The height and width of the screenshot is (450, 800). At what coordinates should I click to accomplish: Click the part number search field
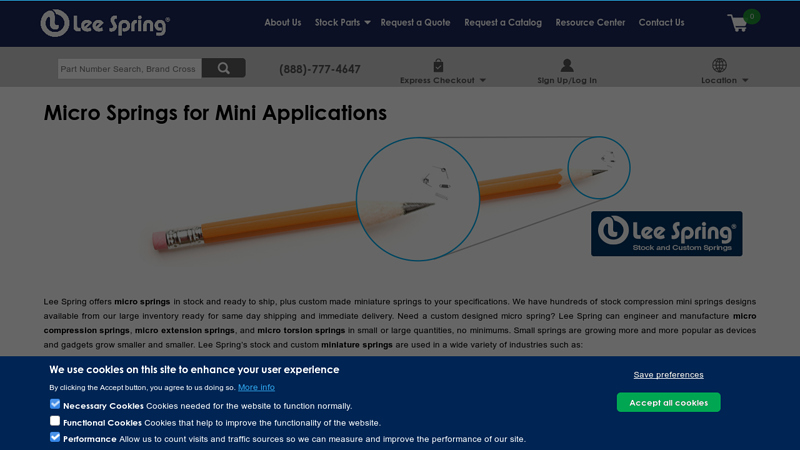[129, 69]
